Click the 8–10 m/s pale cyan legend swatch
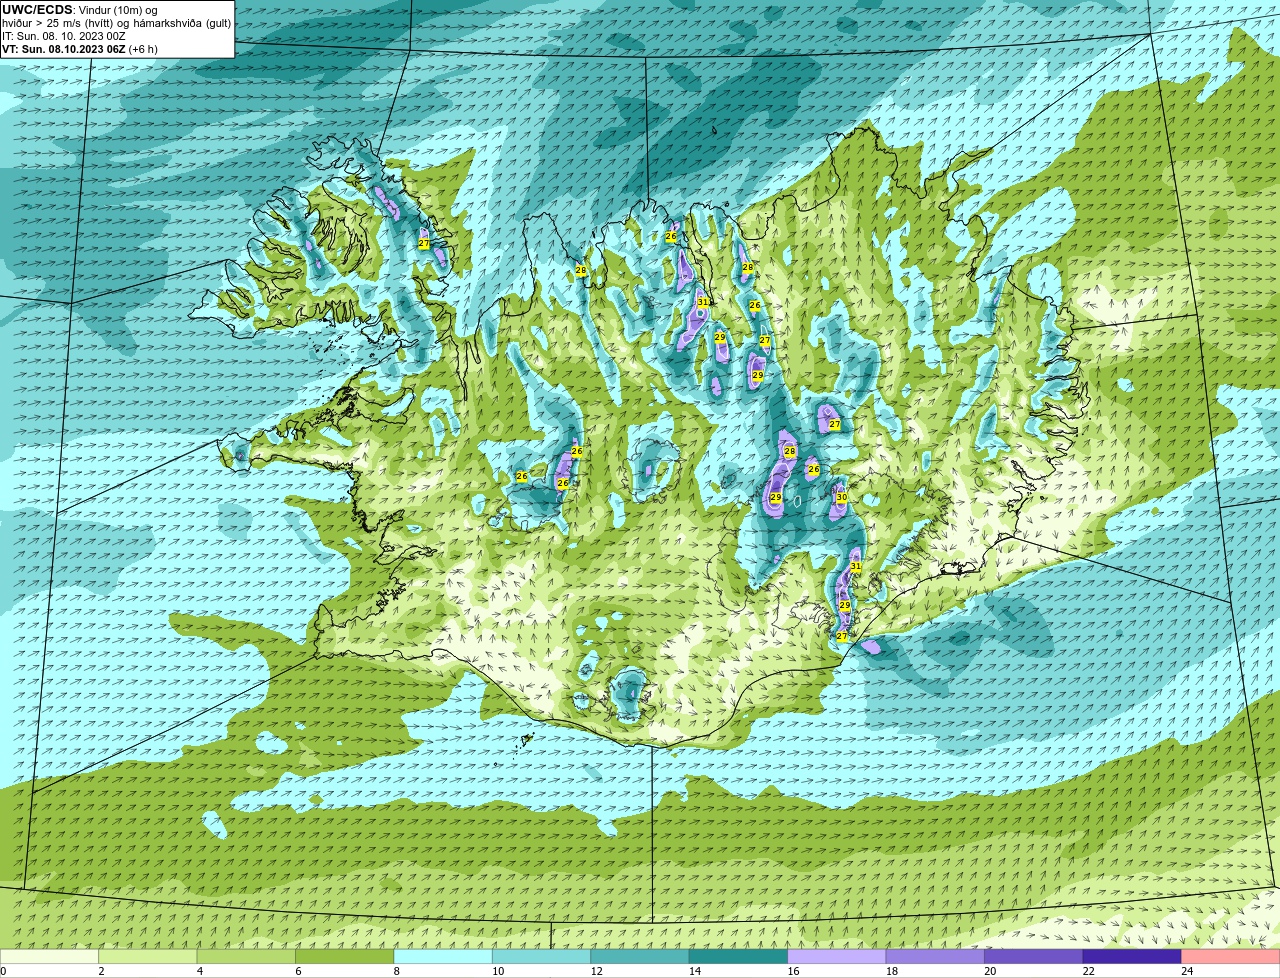1280x978 pixels. 444,956
